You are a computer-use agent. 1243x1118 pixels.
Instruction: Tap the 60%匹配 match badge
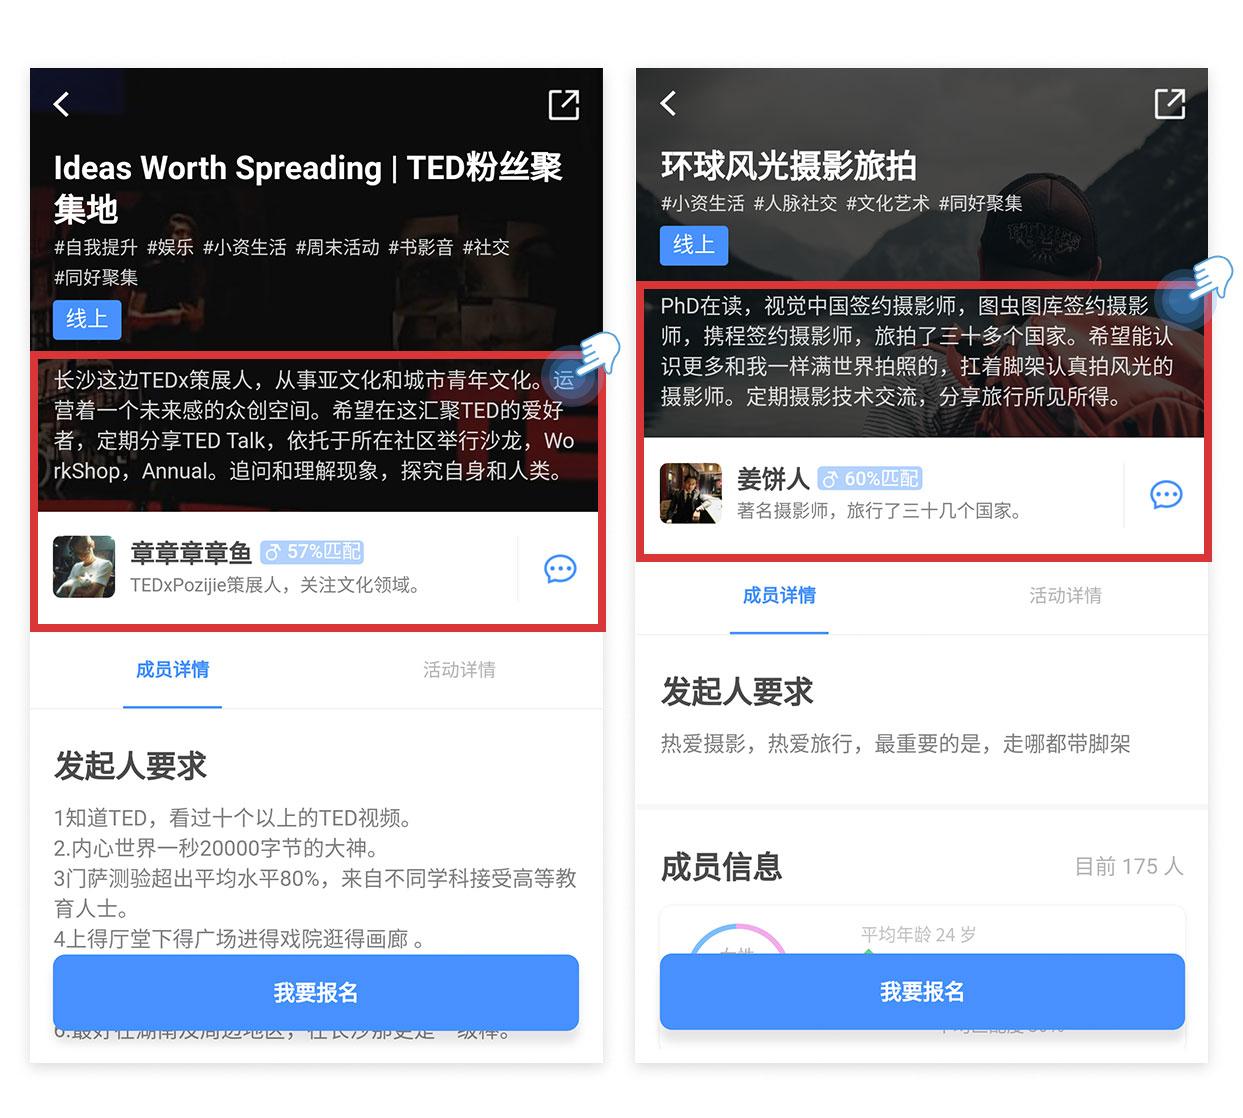[869, 479]
